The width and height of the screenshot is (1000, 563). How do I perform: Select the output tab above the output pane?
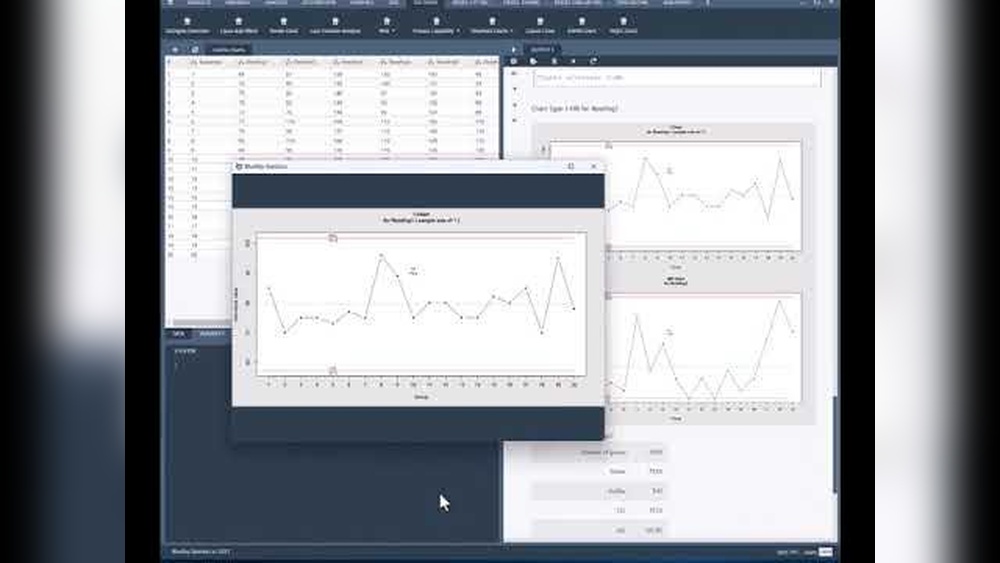(541, 49)
